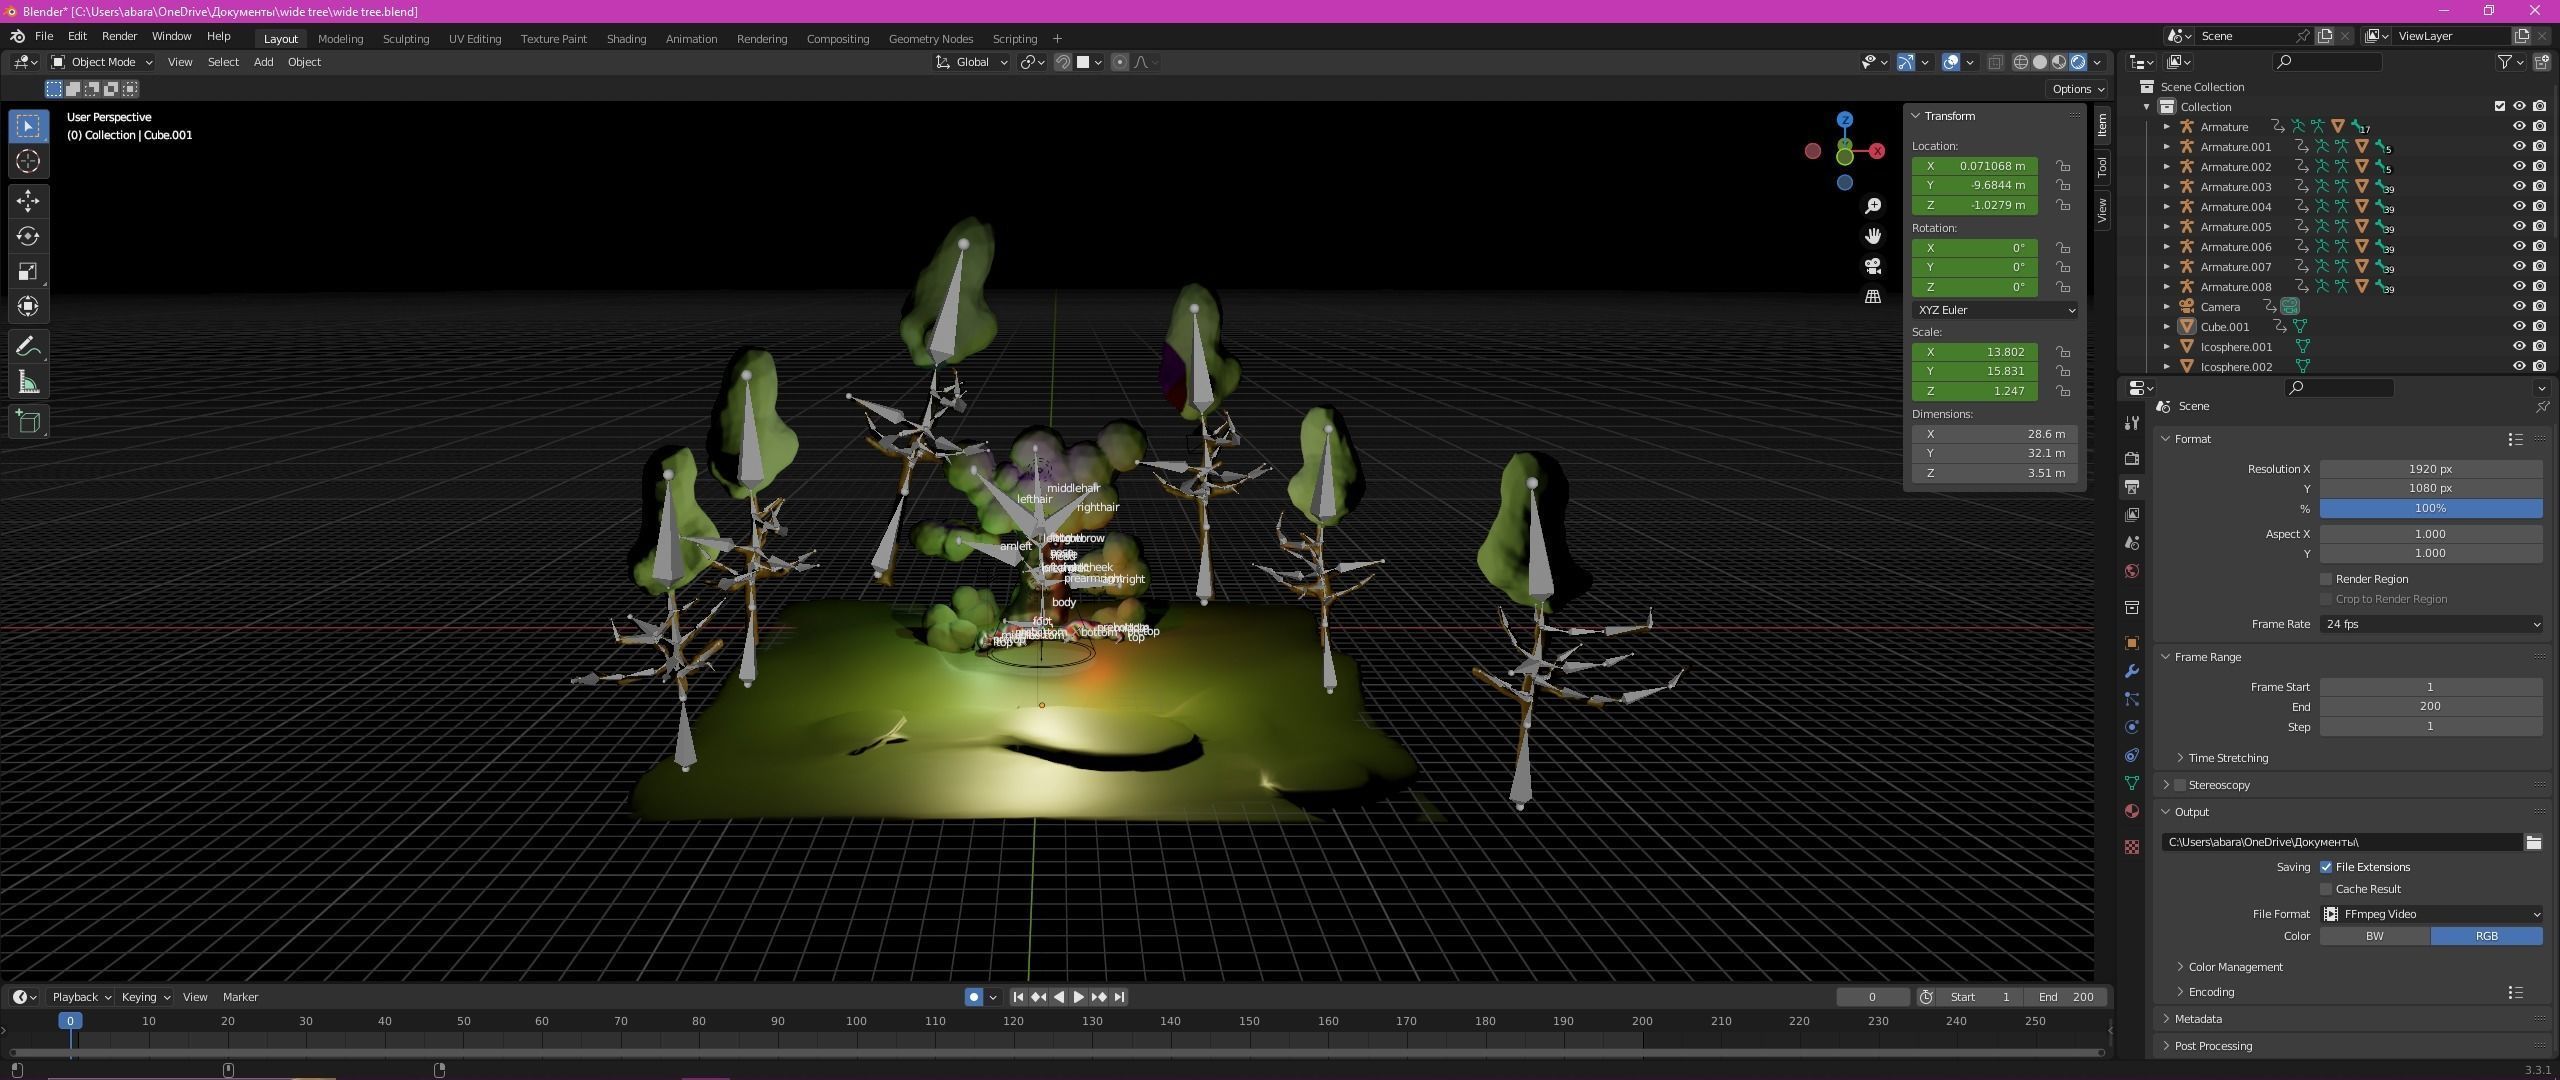Select the Scale tool
Screen dimensions: 2560x1080
point(28,271)
